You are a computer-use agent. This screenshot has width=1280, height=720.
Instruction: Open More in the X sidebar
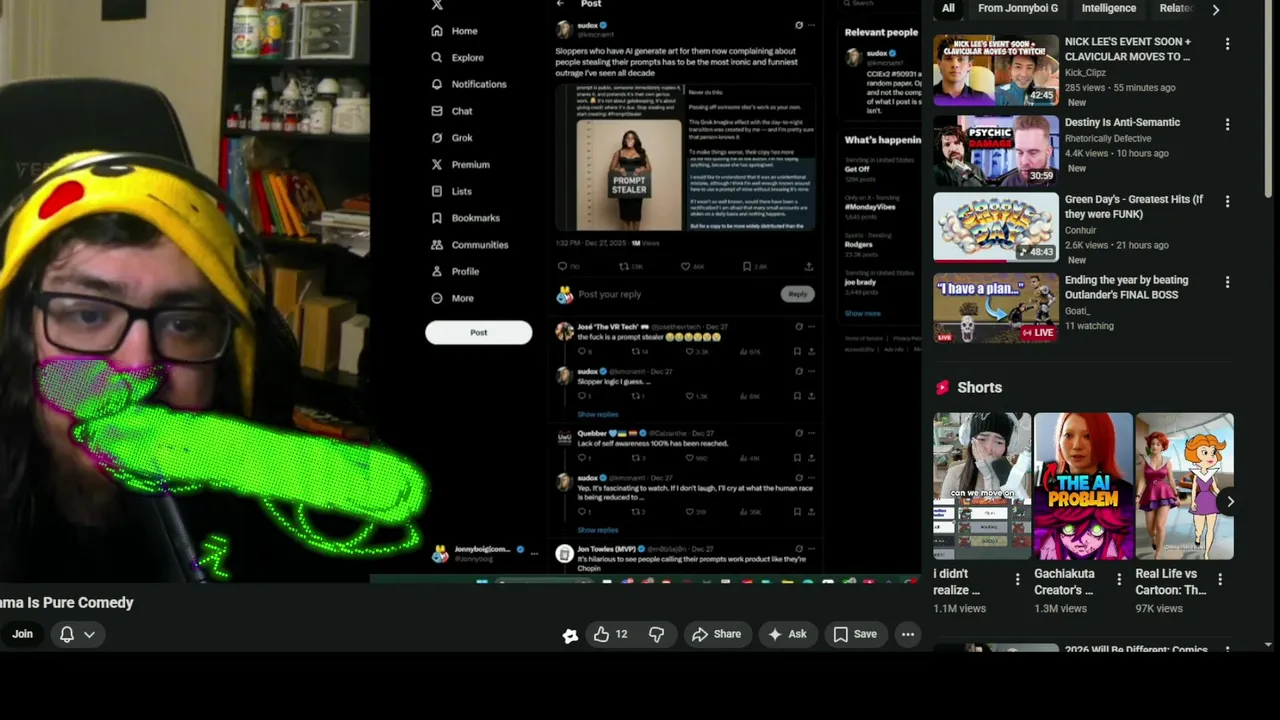452,298
